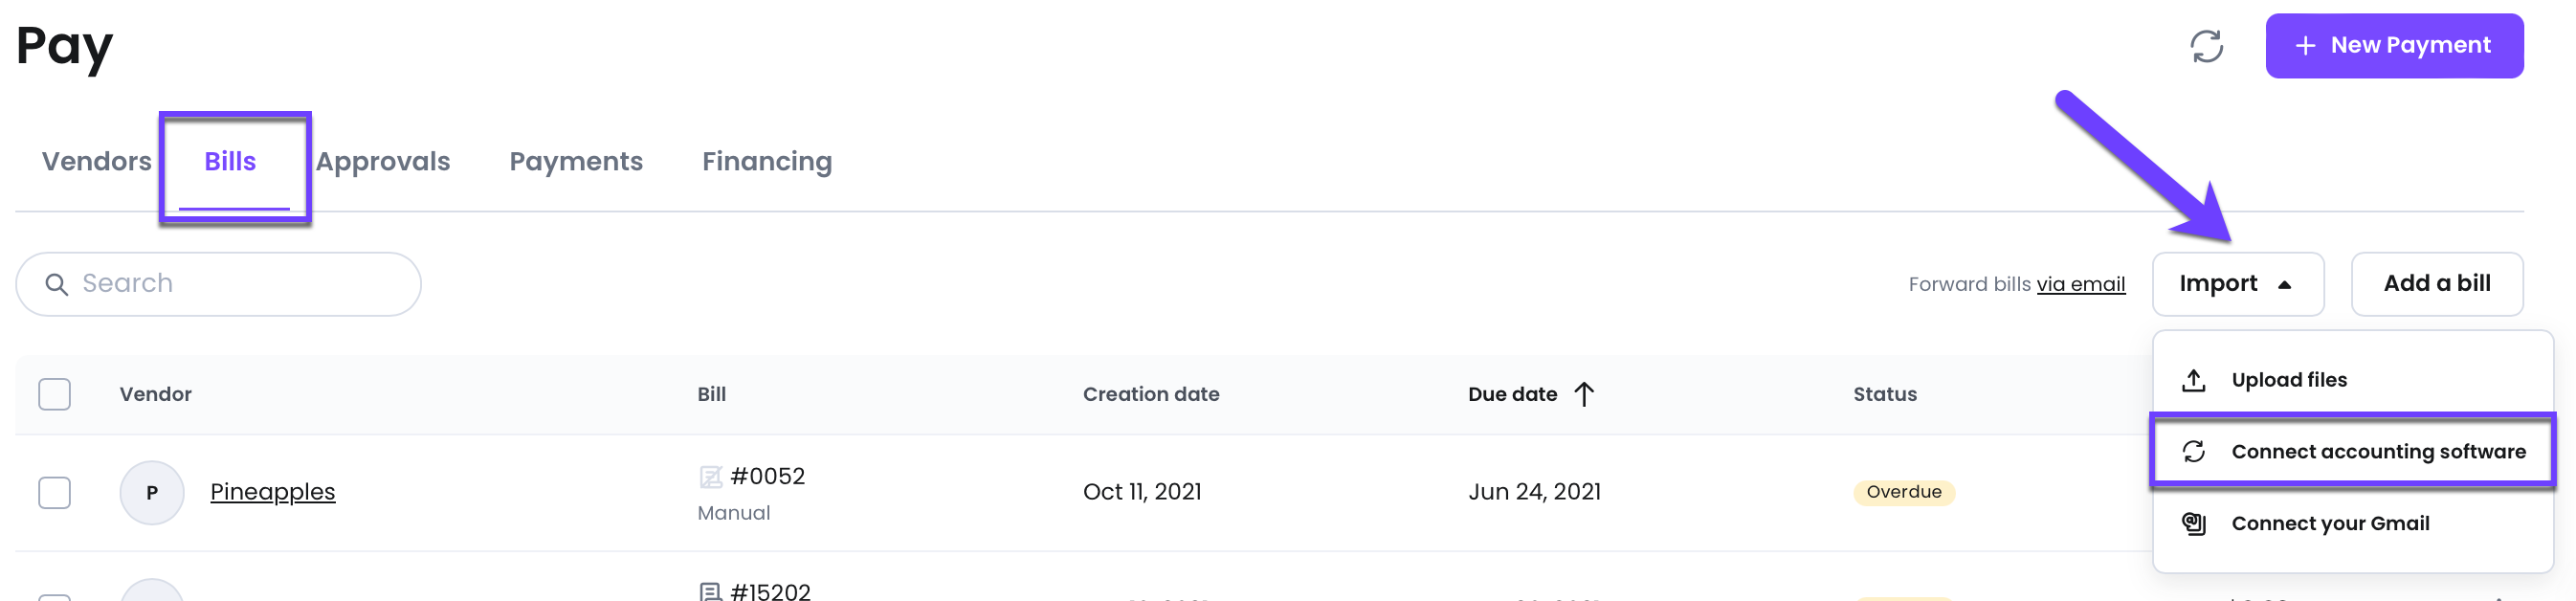The height and width of the screenshot is (601, 2576).
Task: Click the Pineapples vendor avatar
Action: [152, 493]
